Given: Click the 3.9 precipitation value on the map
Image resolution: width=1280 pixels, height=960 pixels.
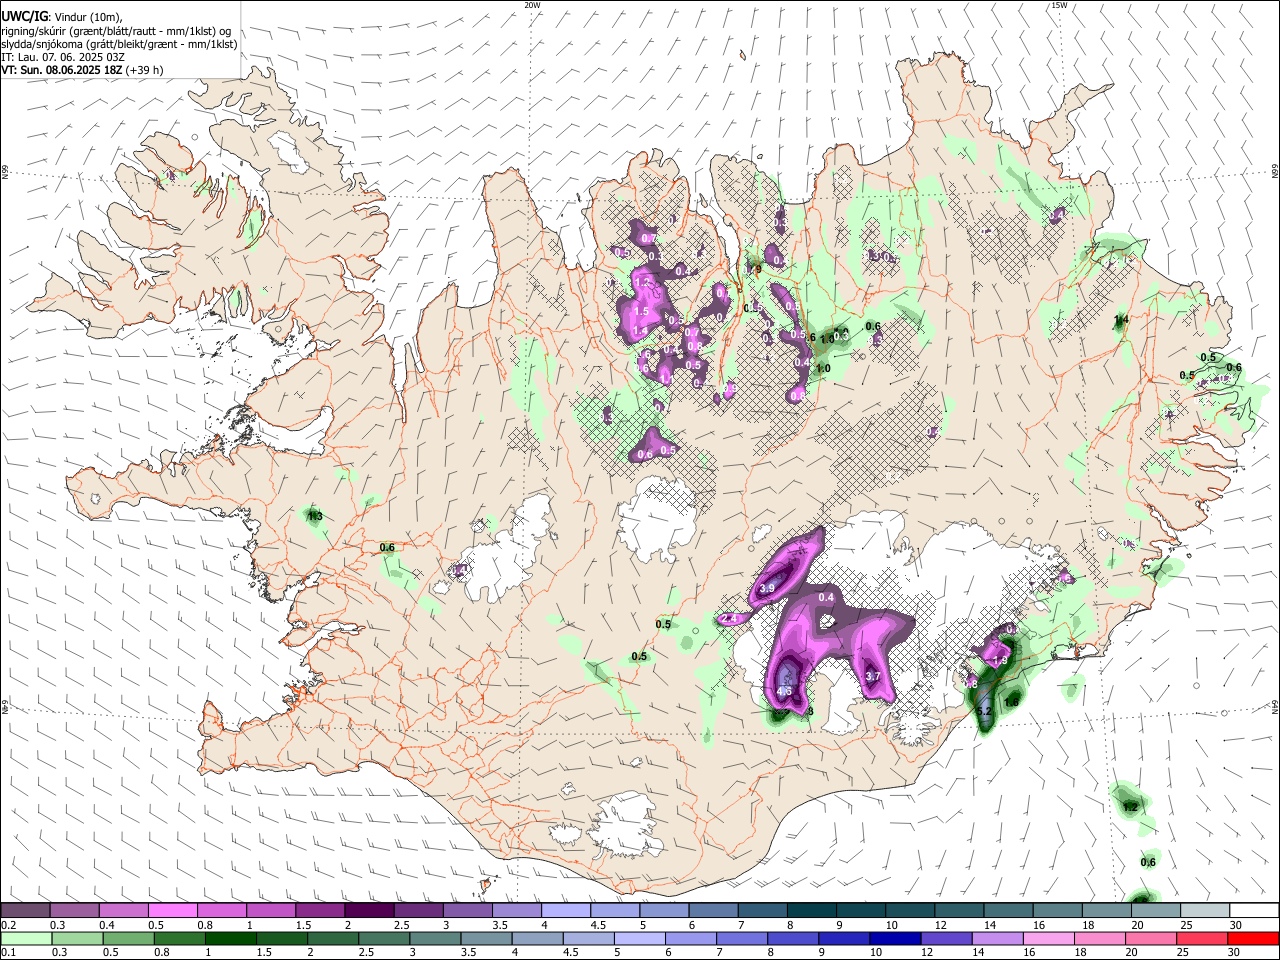Looking at the screenshot, I should 767,589.
